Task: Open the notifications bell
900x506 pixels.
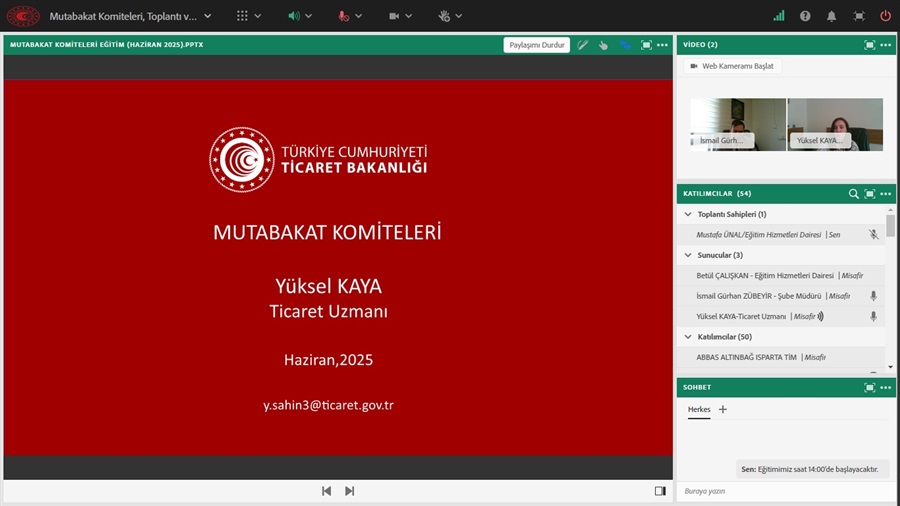Action: 831,16
